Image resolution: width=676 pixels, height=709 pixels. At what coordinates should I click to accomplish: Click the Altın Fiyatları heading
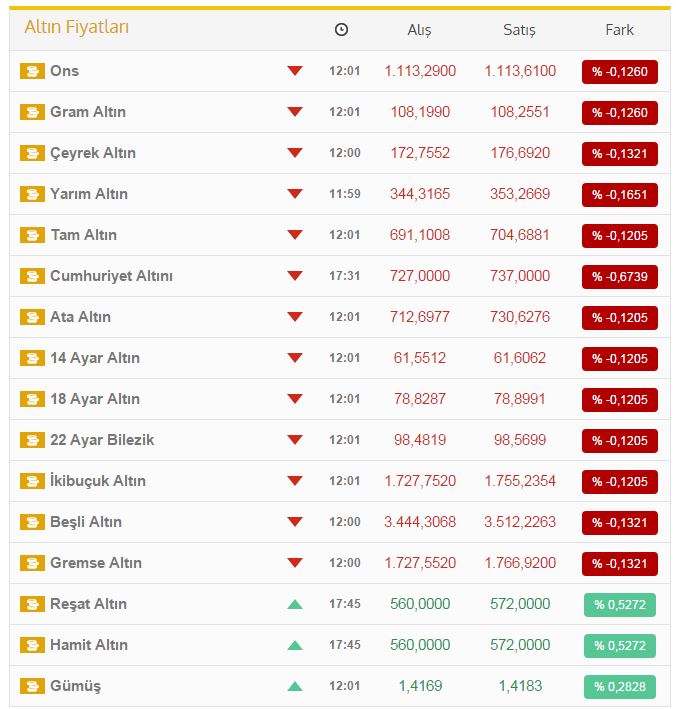pos(76,27)
